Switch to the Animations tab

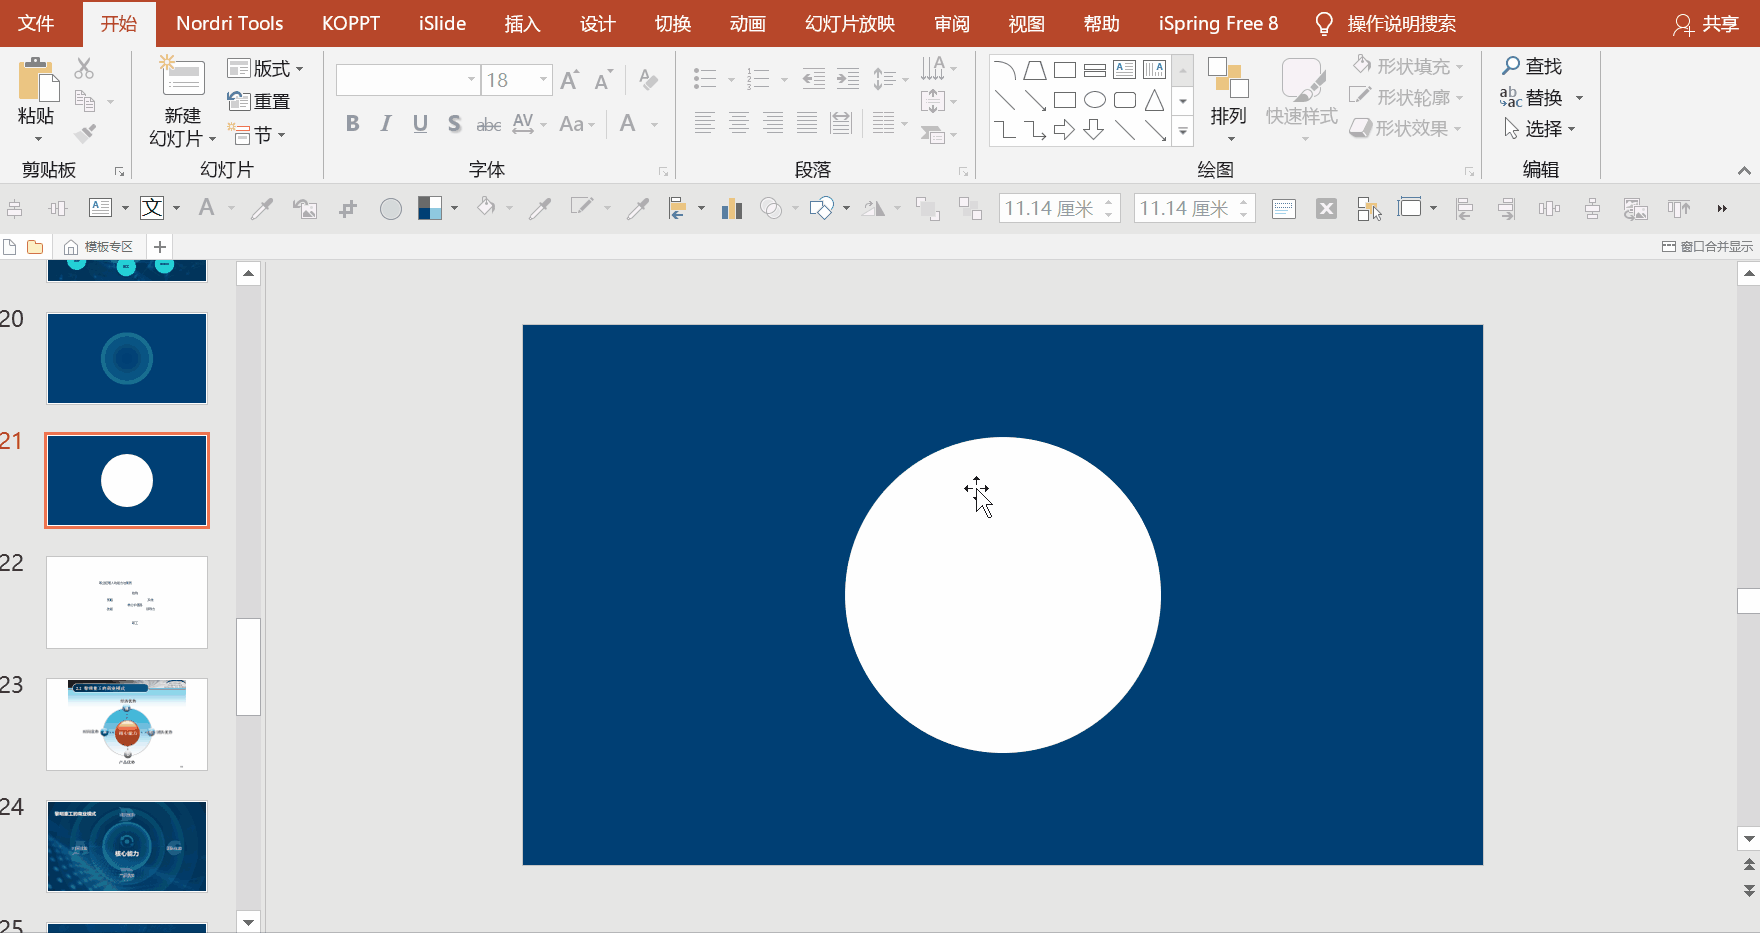(x=747, y=23)
